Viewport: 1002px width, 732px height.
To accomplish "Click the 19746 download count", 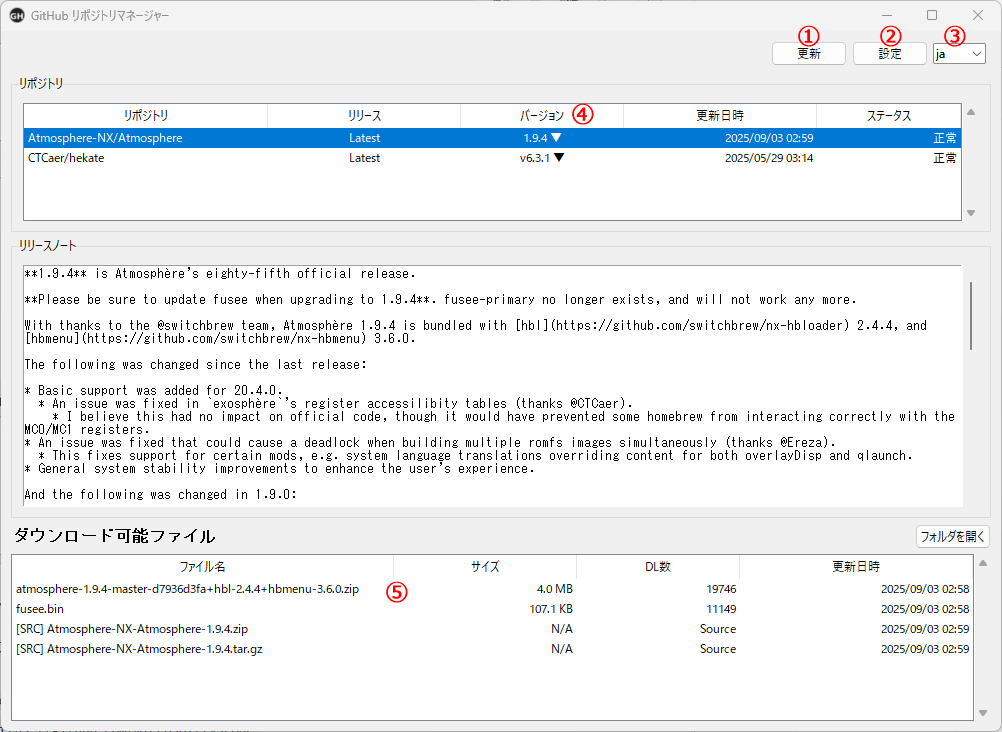I will (721, 589).
